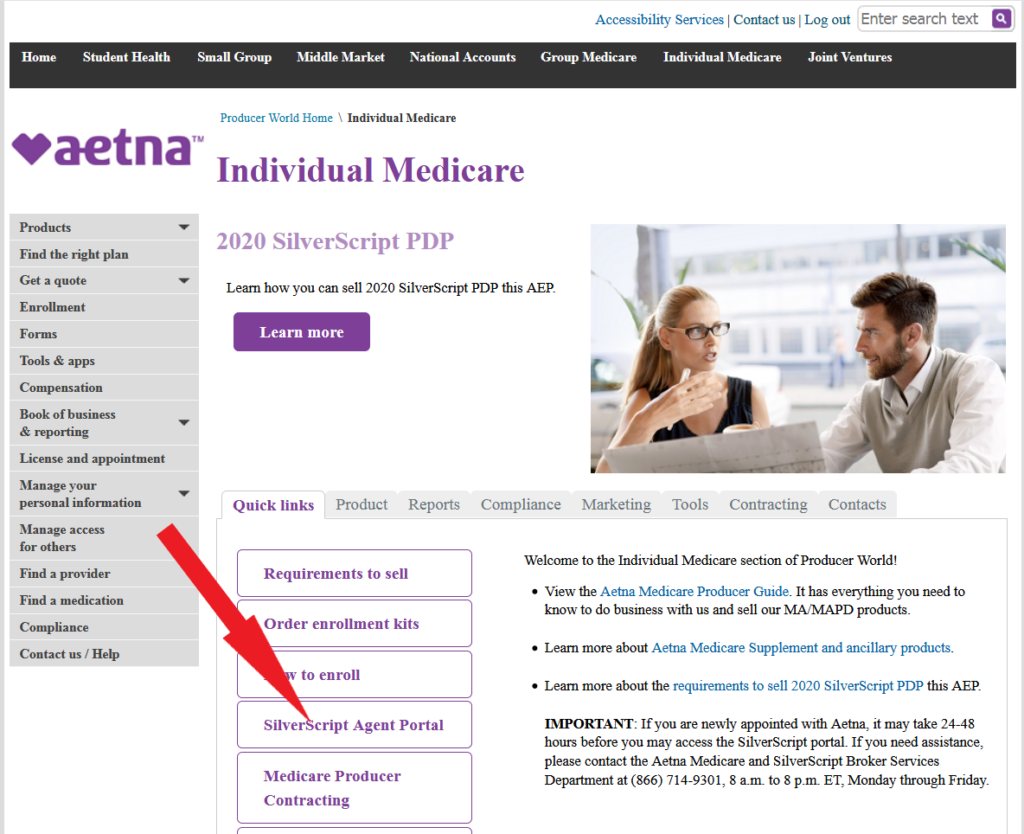Expand the Products sidebar menu arrow
This screenshot has height=834, width=1024.
pos(184,228)
